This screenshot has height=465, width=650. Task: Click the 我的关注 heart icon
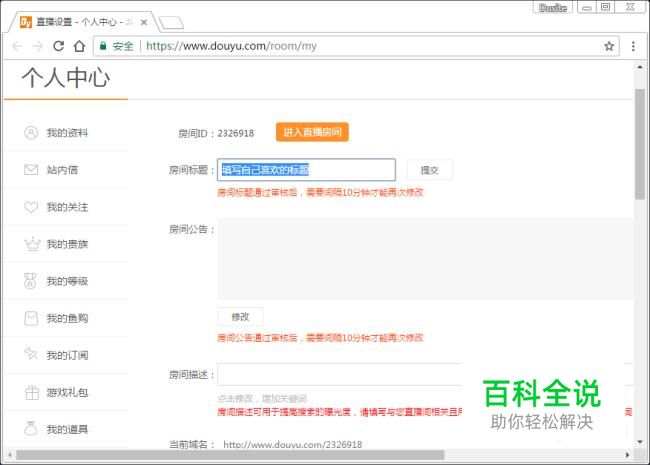(x=31, y=207)
